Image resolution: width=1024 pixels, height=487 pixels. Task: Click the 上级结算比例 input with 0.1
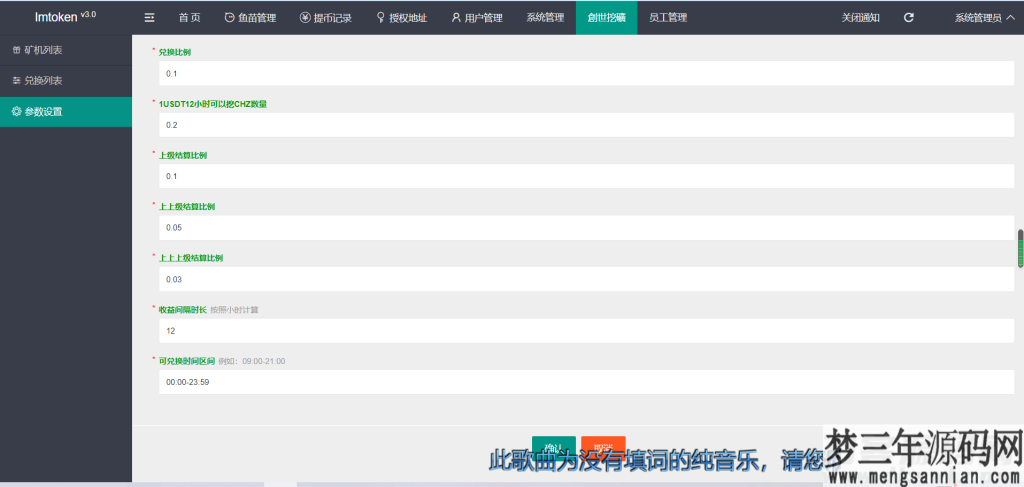[x=586, y=176]
